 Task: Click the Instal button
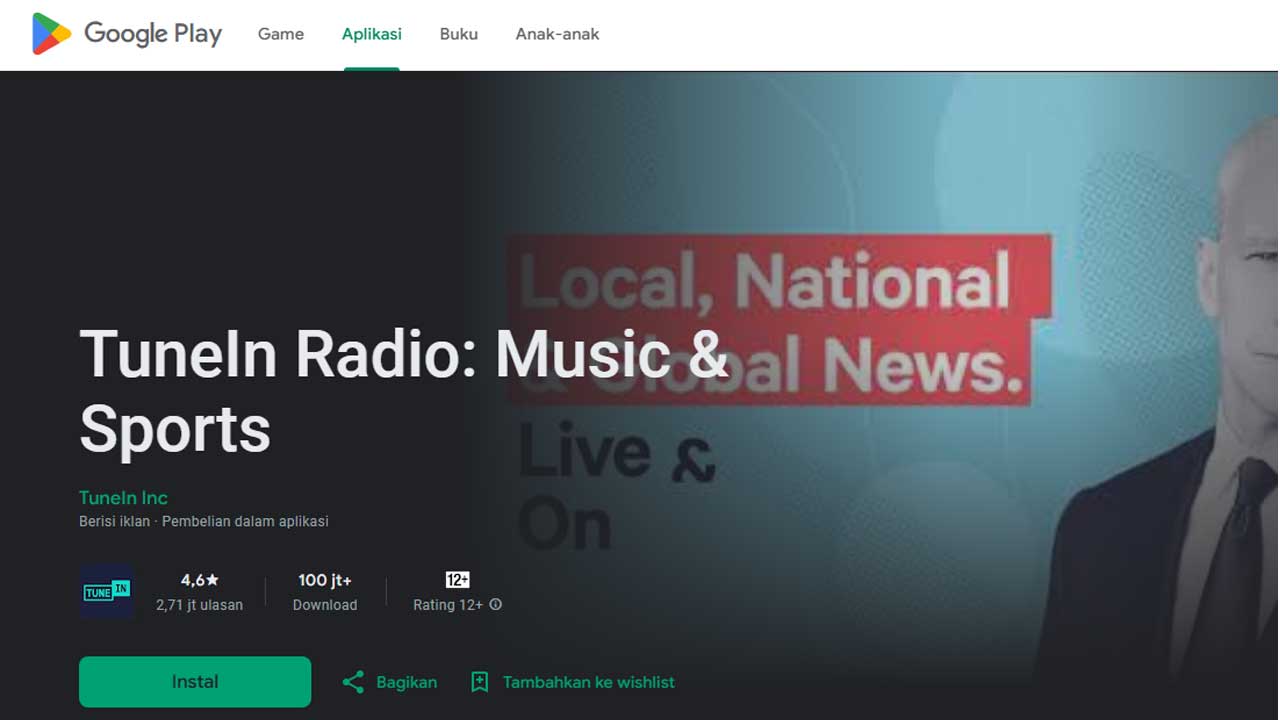click(195, 682)
